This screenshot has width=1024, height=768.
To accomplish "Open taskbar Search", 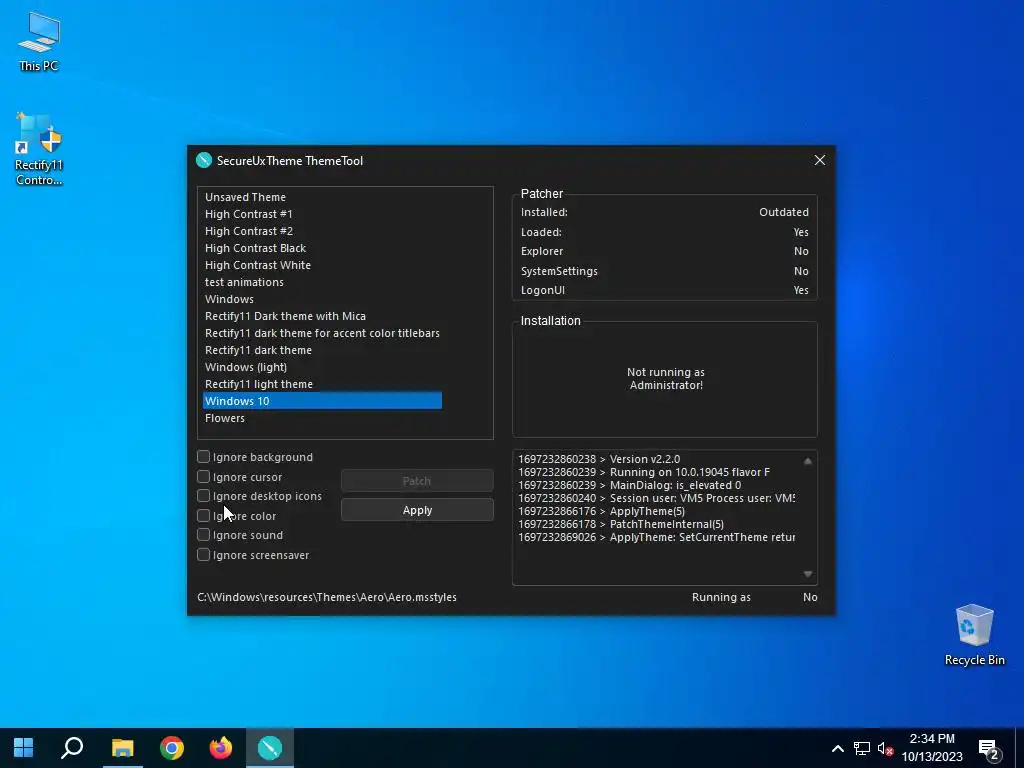I will point(72,748).
